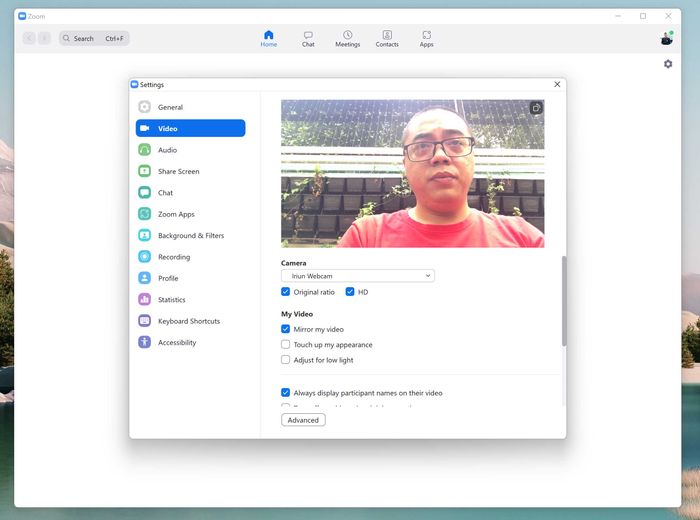Open the Chat tab in top navigation

pos(308,38)
